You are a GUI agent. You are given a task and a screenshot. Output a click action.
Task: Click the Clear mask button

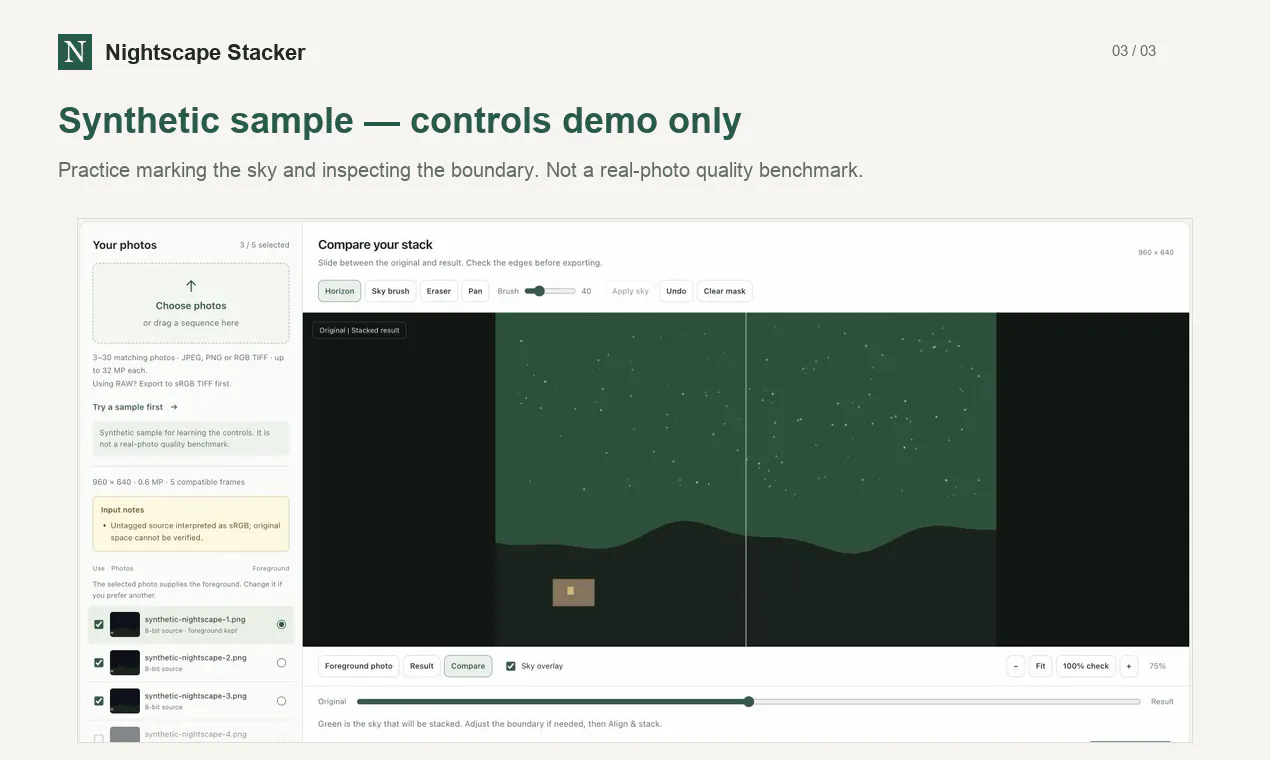point(725,291)
